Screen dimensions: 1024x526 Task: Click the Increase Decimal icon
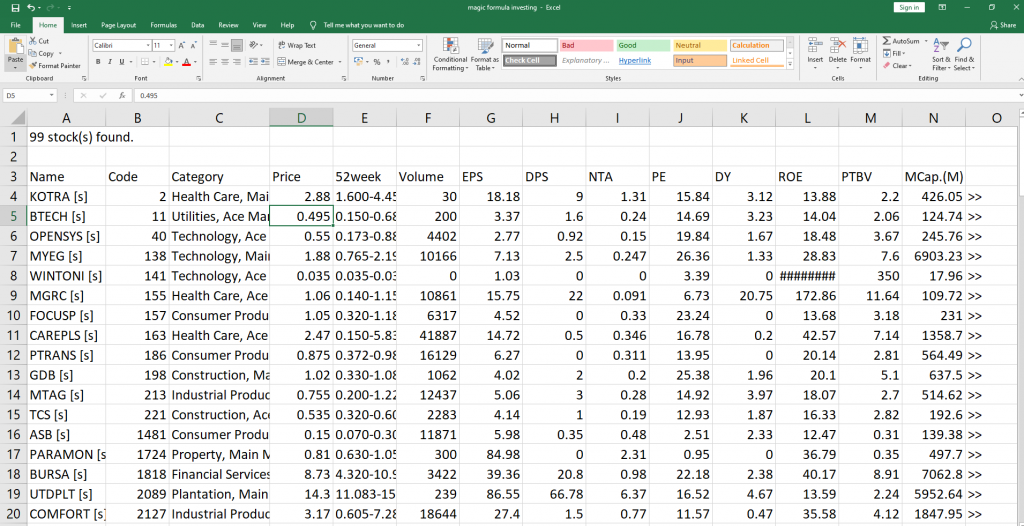[405, 62]
